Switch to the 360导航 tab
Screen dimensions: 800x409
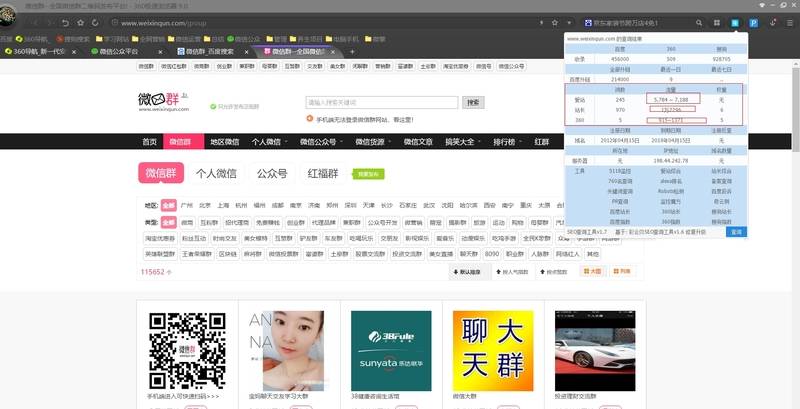tap(39, 52)
